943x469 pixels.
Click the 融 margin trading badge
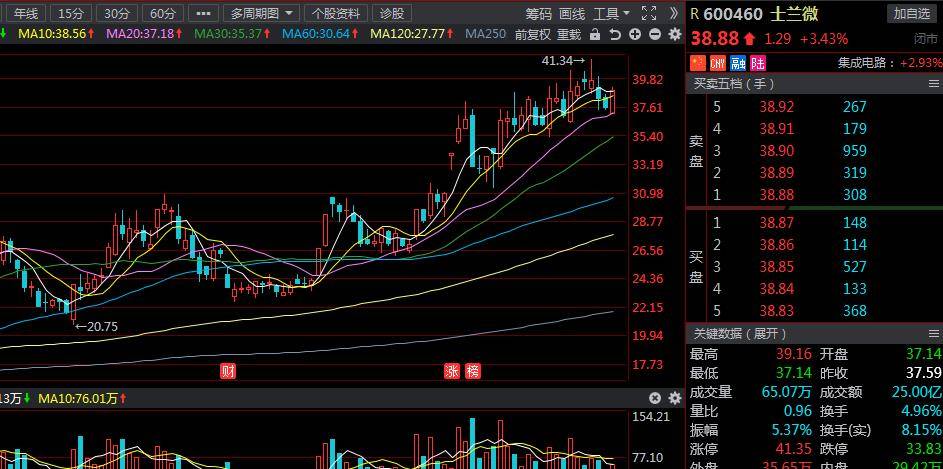pos(737,63)
